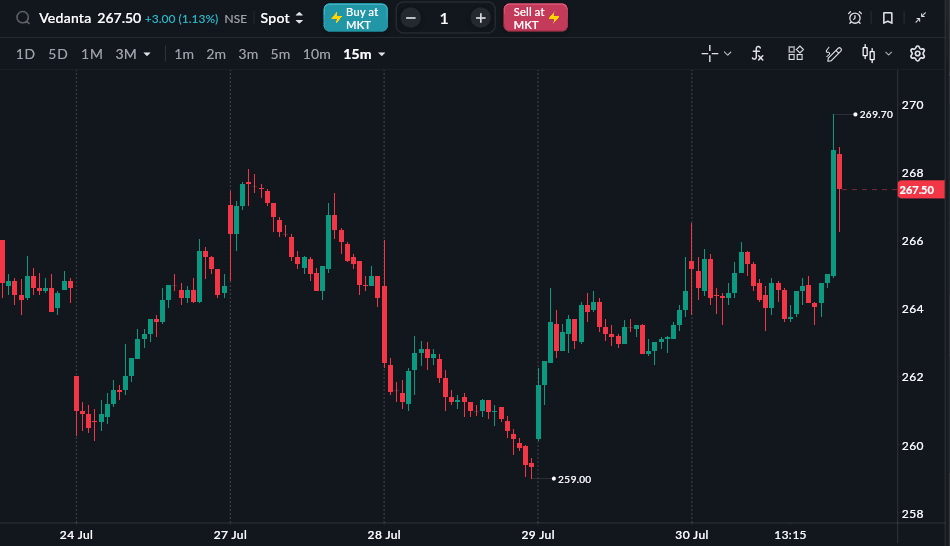Click the search magnifier icon next to Vedanta
This screenshot has width=950, height=546.
[x=23, y=18]
